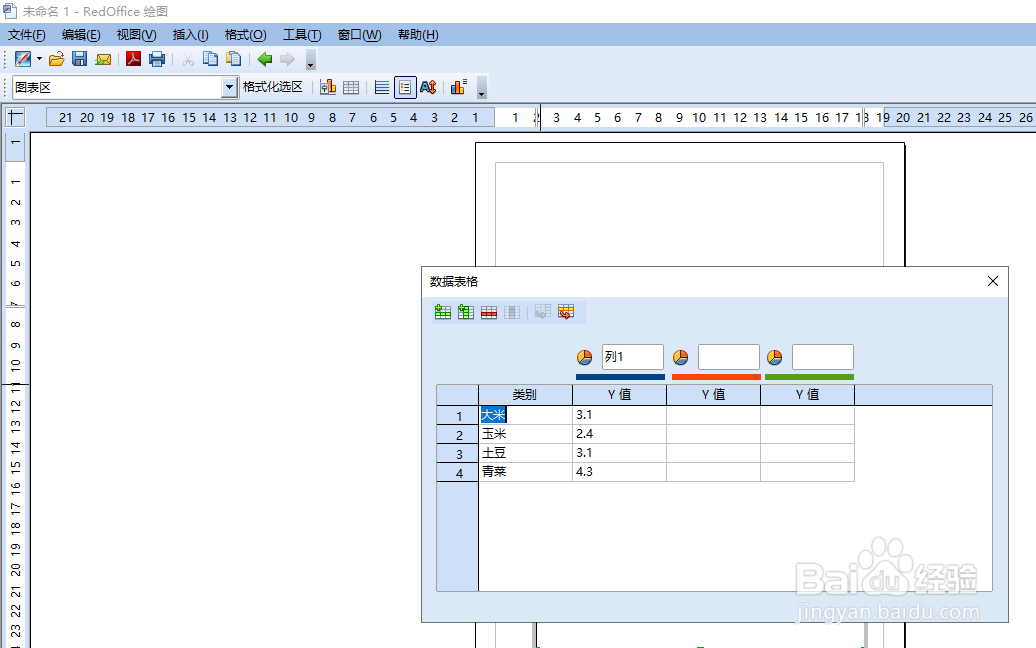Open the Chart Type icon in formatting toolbar

click(328, 87)
